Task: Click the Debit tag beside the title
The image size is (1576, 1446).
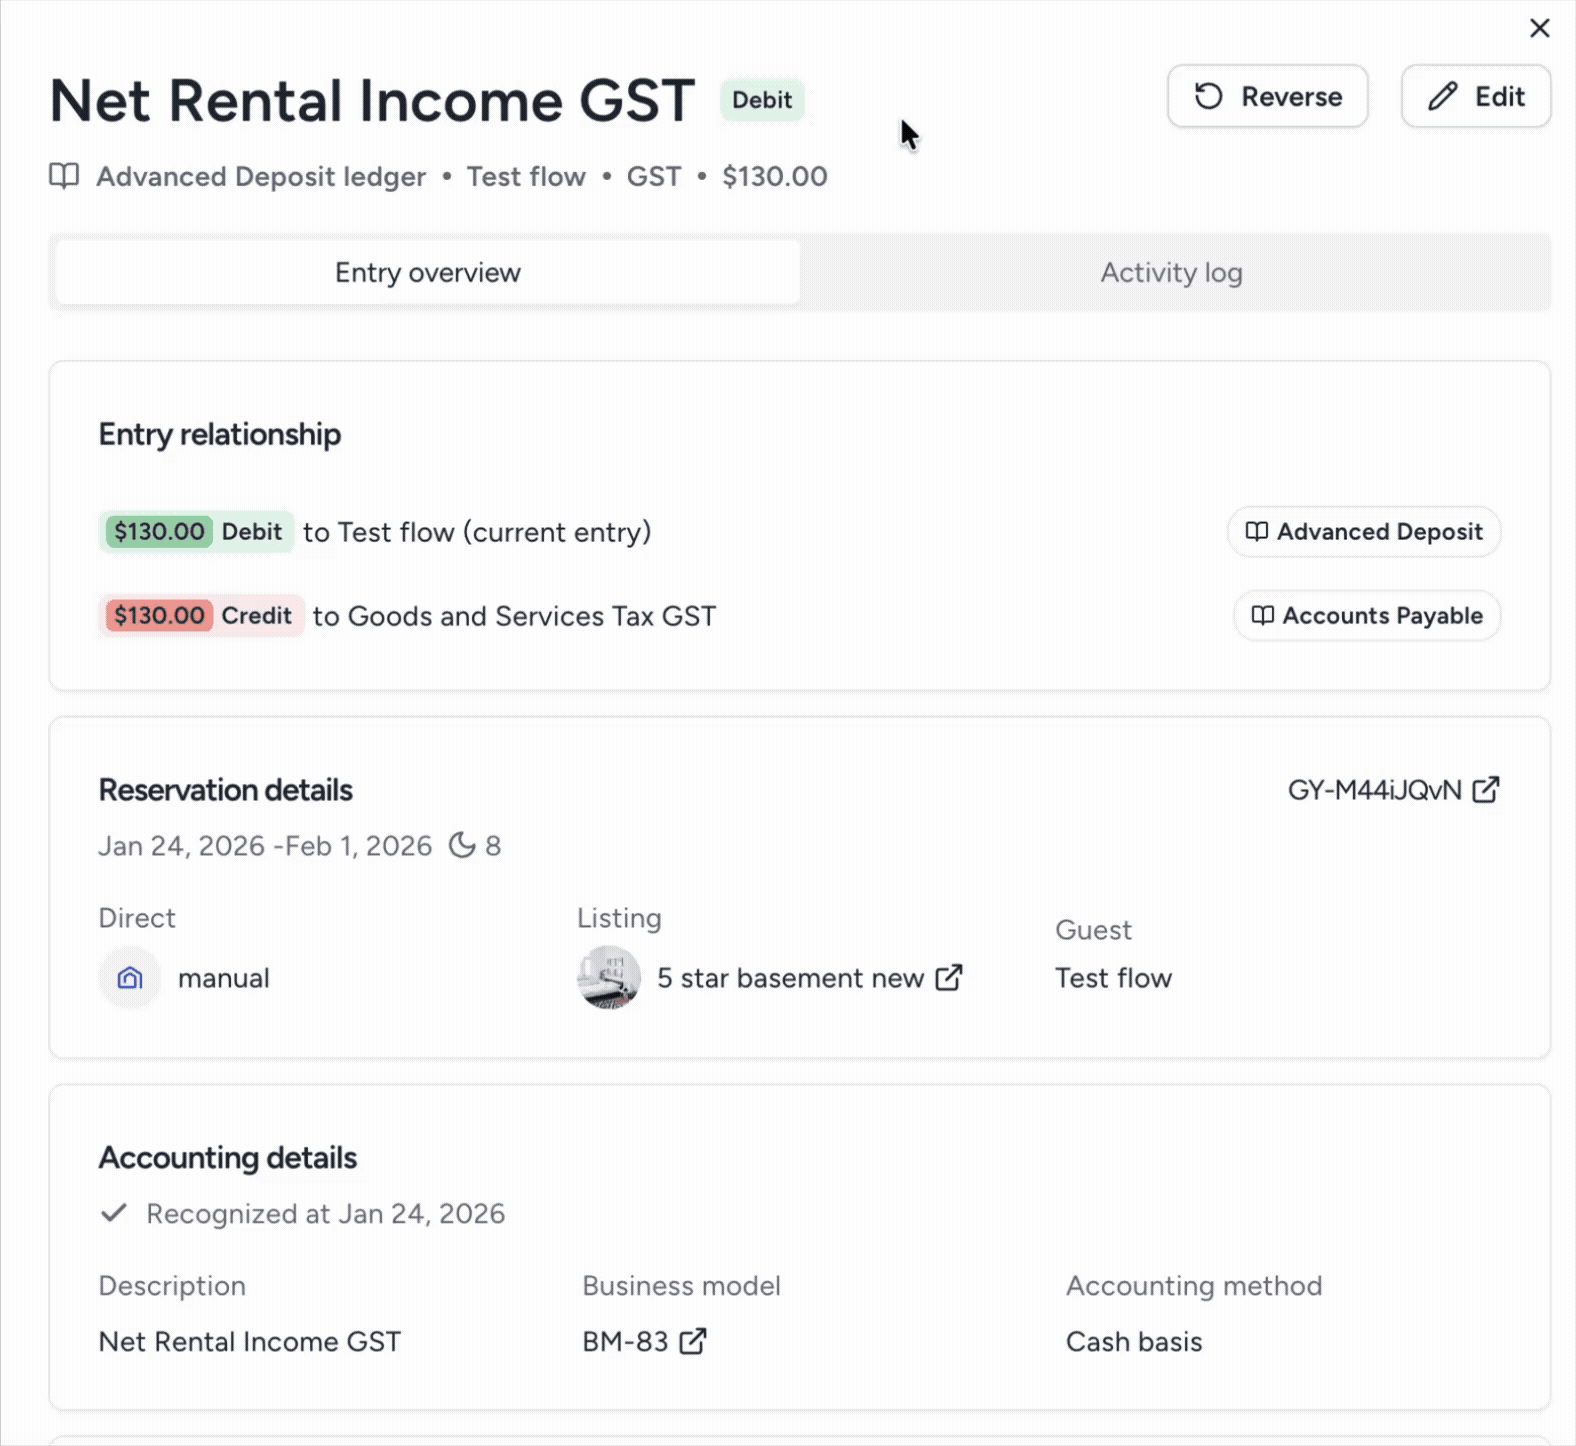Action: click(761, 100)
